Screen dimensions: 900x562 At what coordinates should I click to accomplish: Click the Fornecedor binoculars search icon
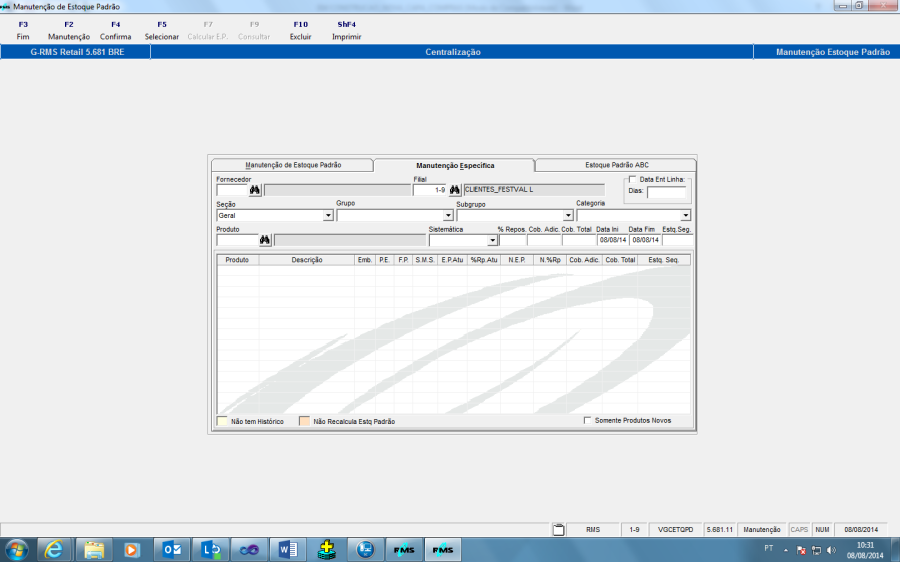point(254,190)
